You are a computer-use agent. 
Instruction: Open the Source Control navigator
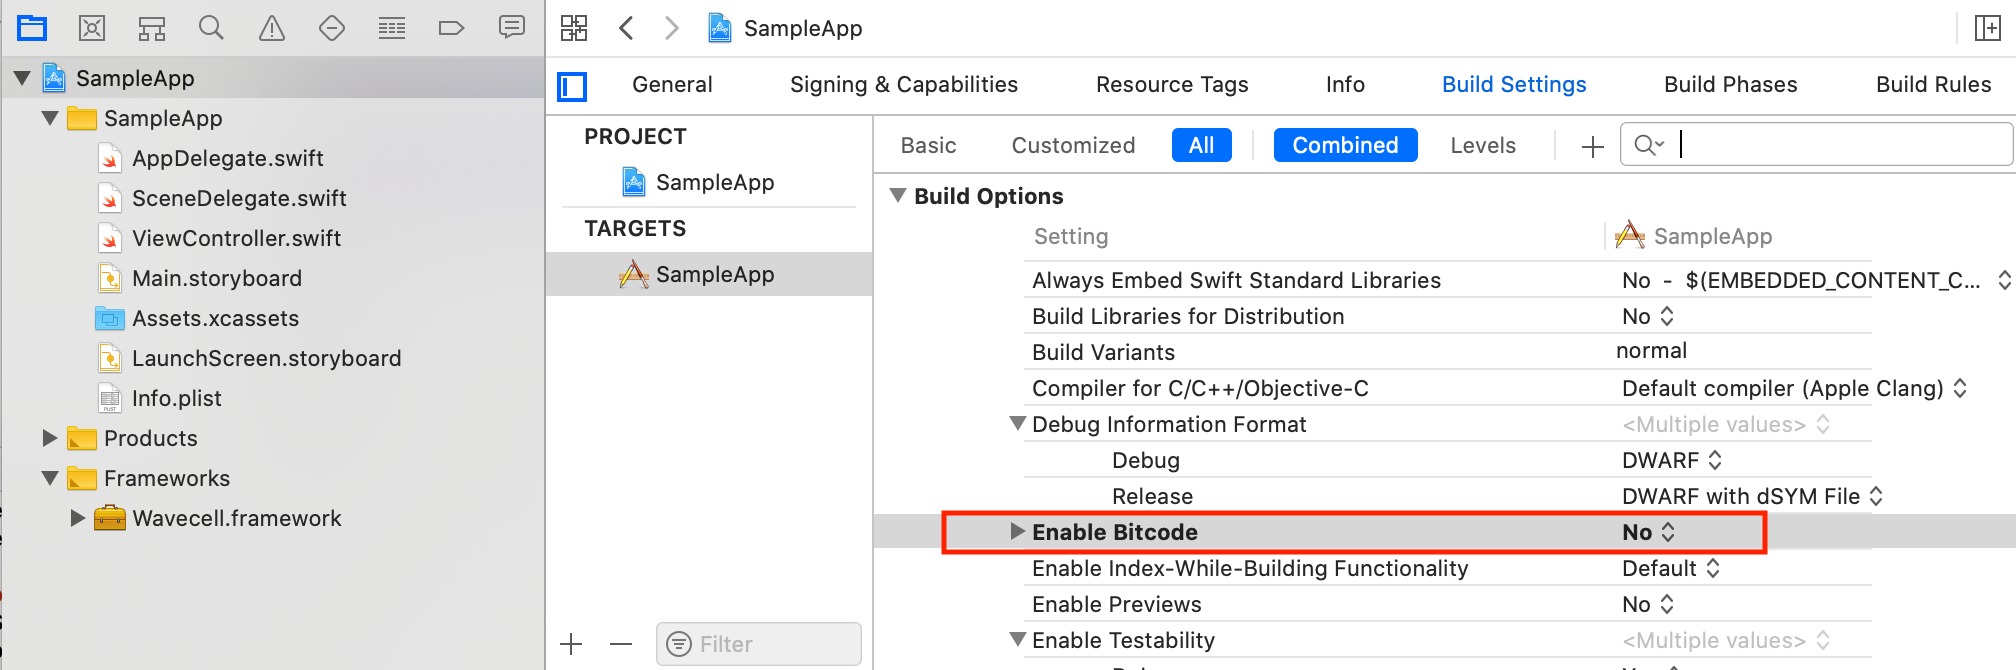(92, 27)
